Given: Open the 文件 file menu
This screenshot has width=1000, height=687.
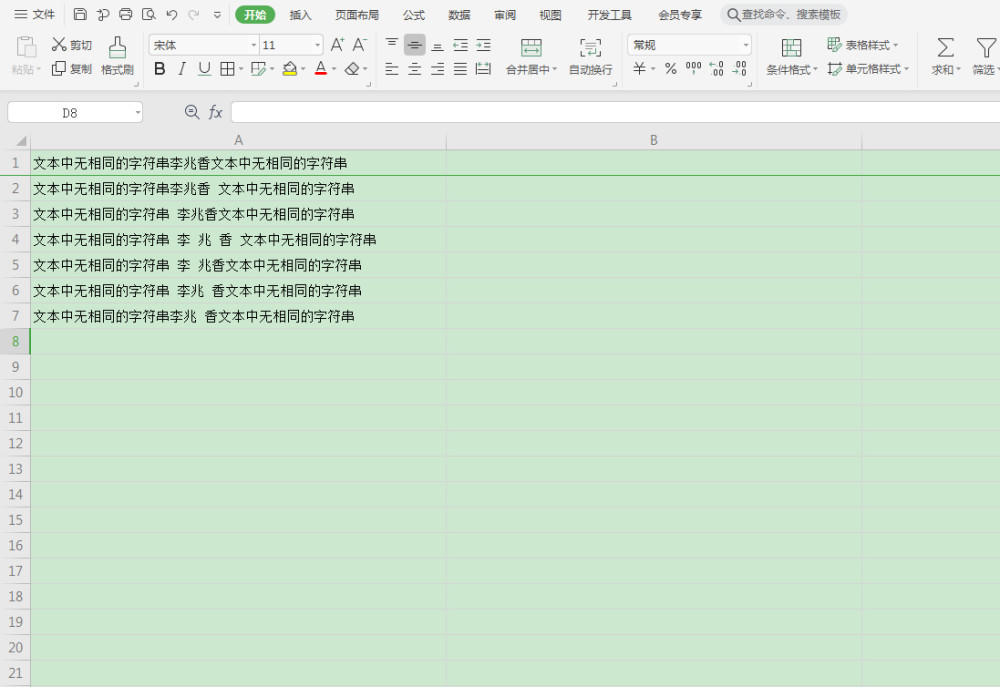Looking at the screenshot, I should (34, 14).
